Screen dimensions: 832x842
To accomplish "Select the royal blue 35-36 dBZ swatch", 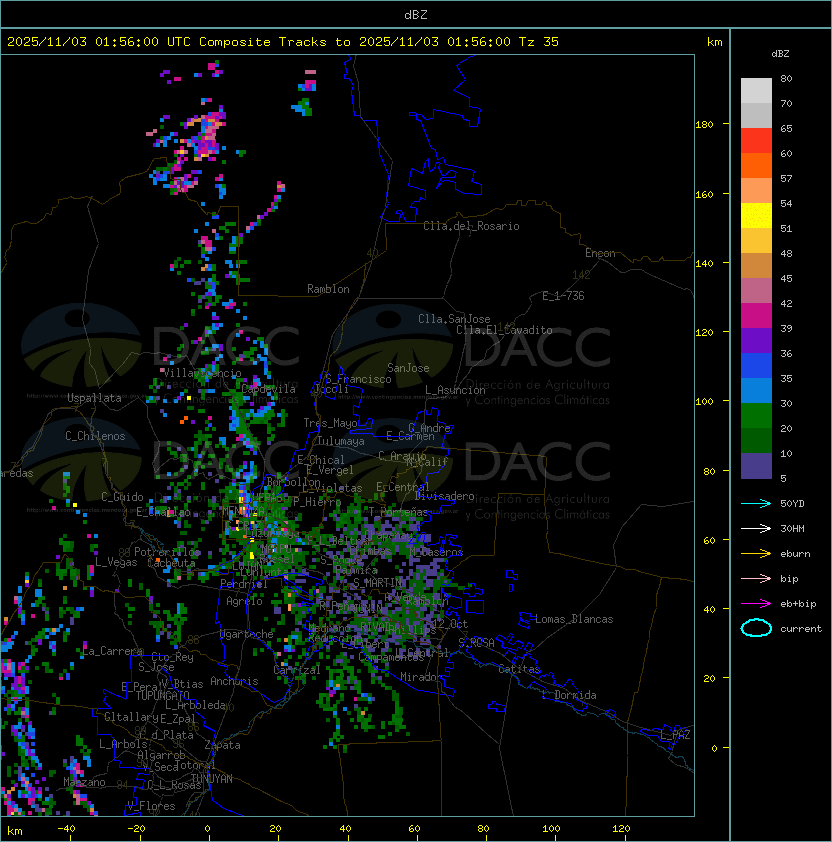I will coord(756,365).
